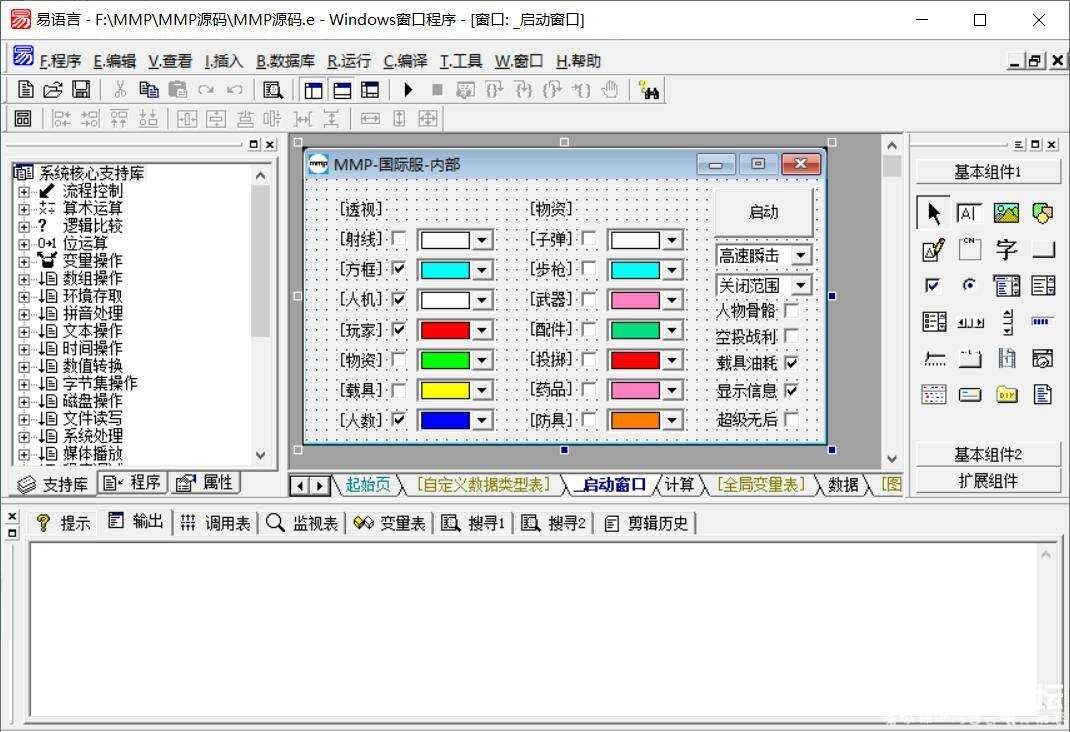
Task: Click the 扩展组件 button
Action: click(987, 481)
